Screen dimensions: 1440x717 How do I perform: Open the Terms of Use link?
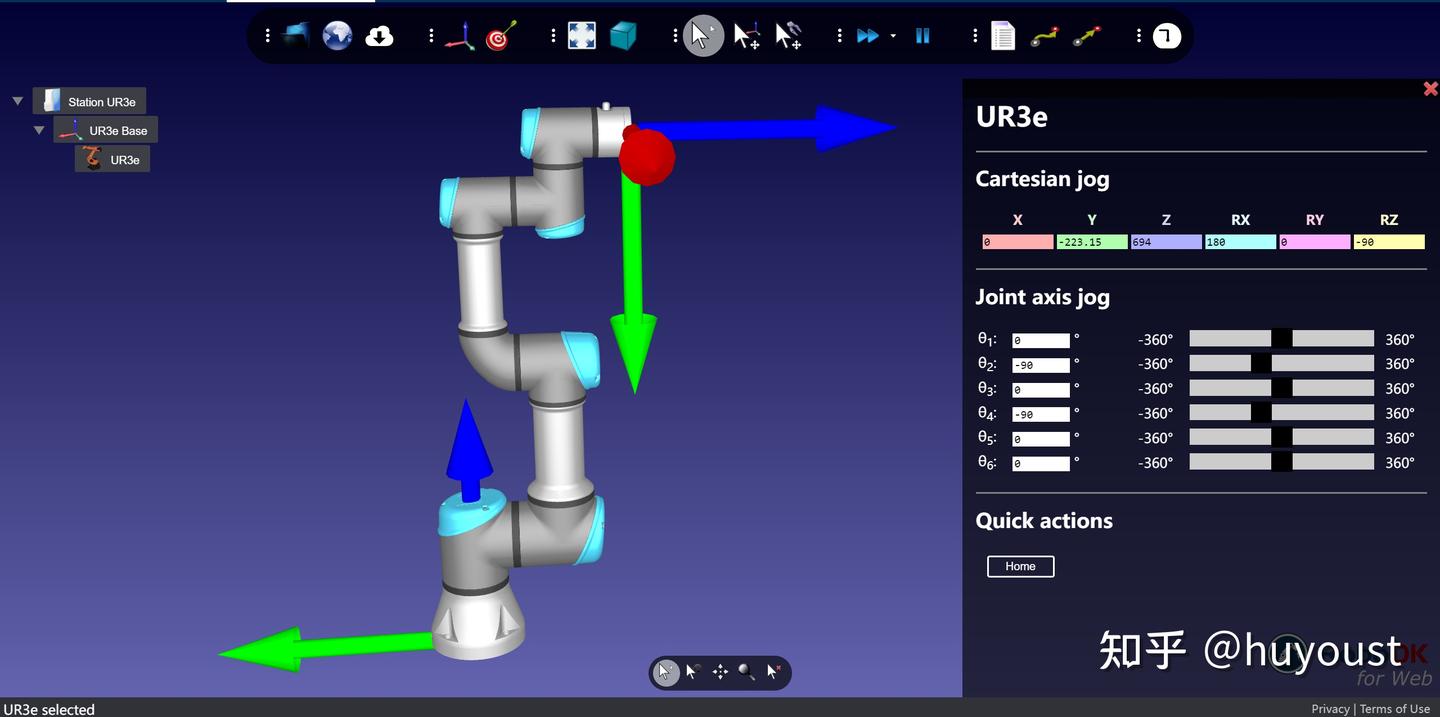tap(1394, 709)
